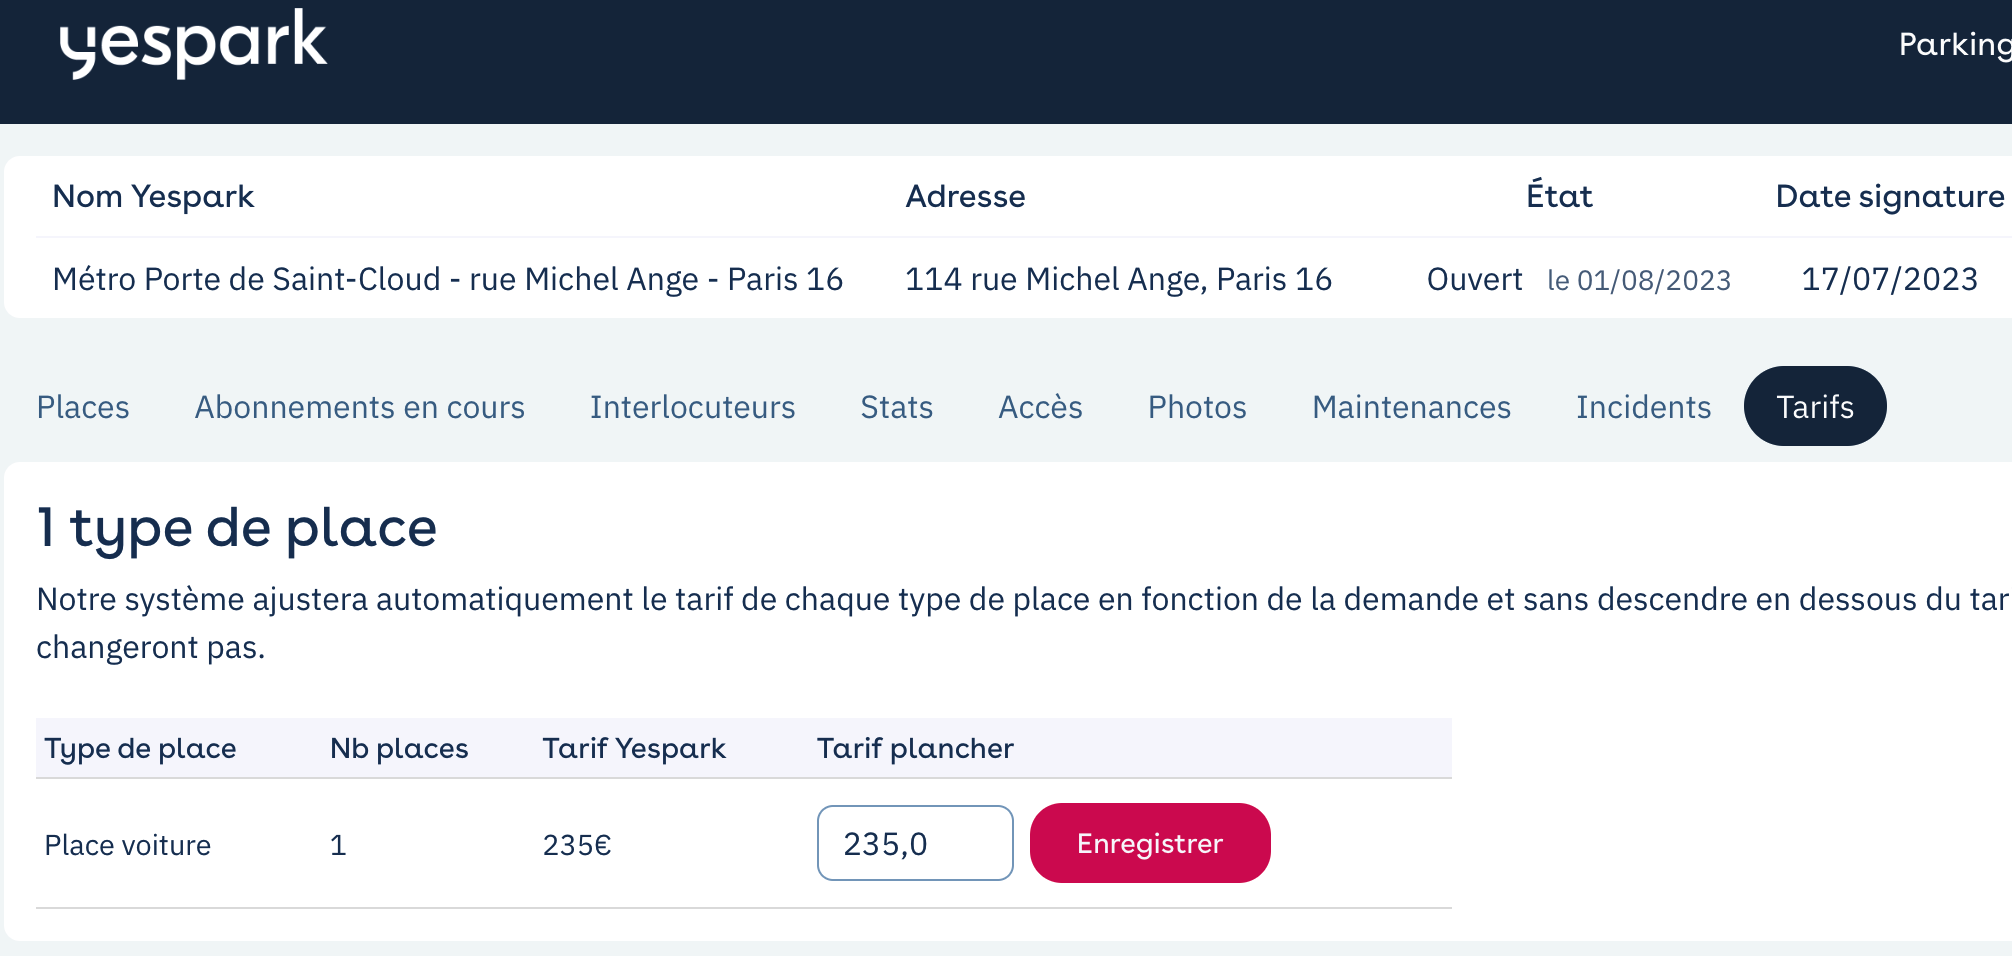
Task: Select parking name Métro Porte de Saint-Cloud
Action: coord(448,279)
